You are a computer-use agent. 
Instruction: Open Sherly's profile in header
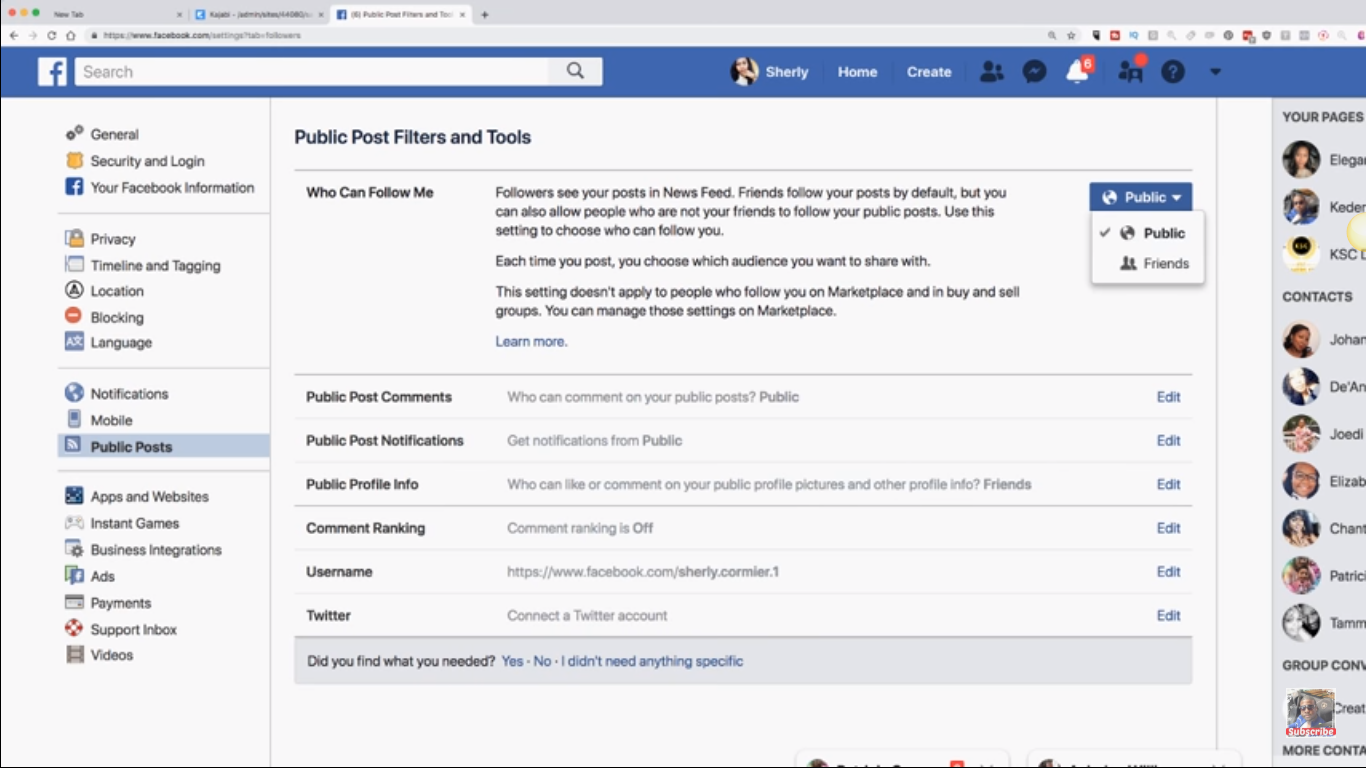coord(769,72)
